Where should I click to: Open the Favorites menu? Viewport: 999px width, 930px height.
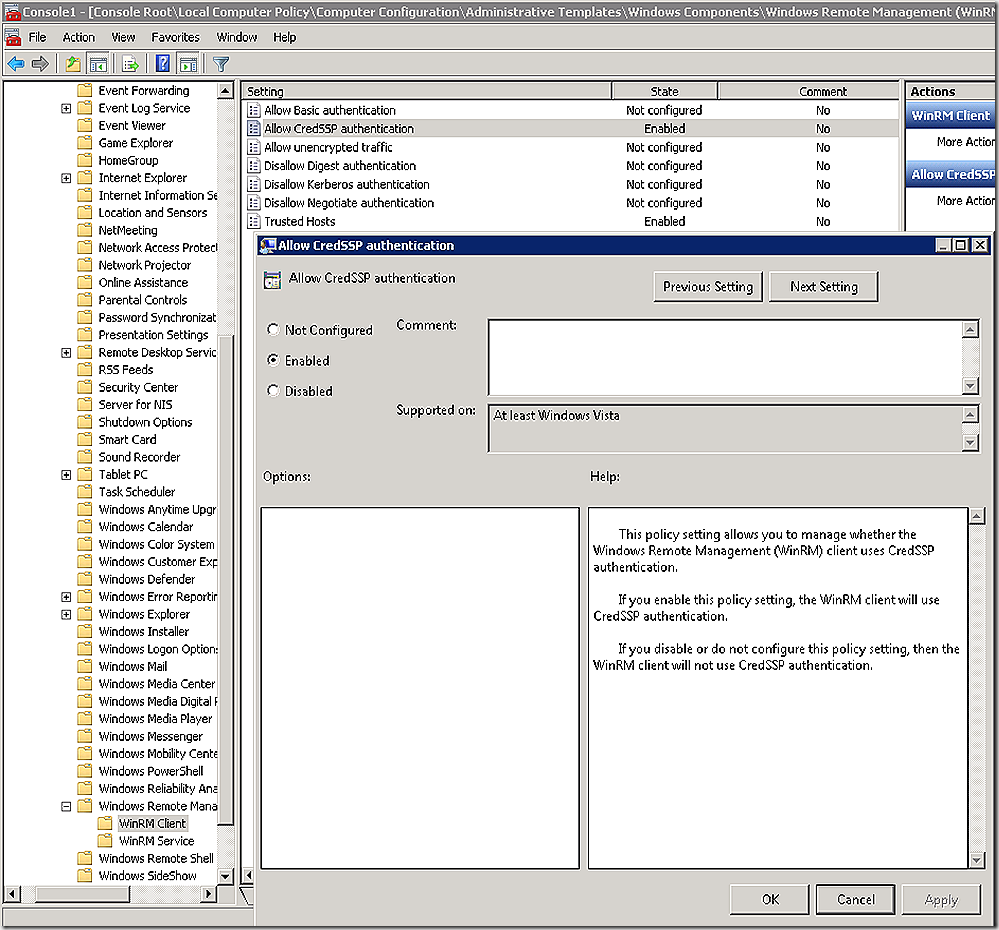175,38
